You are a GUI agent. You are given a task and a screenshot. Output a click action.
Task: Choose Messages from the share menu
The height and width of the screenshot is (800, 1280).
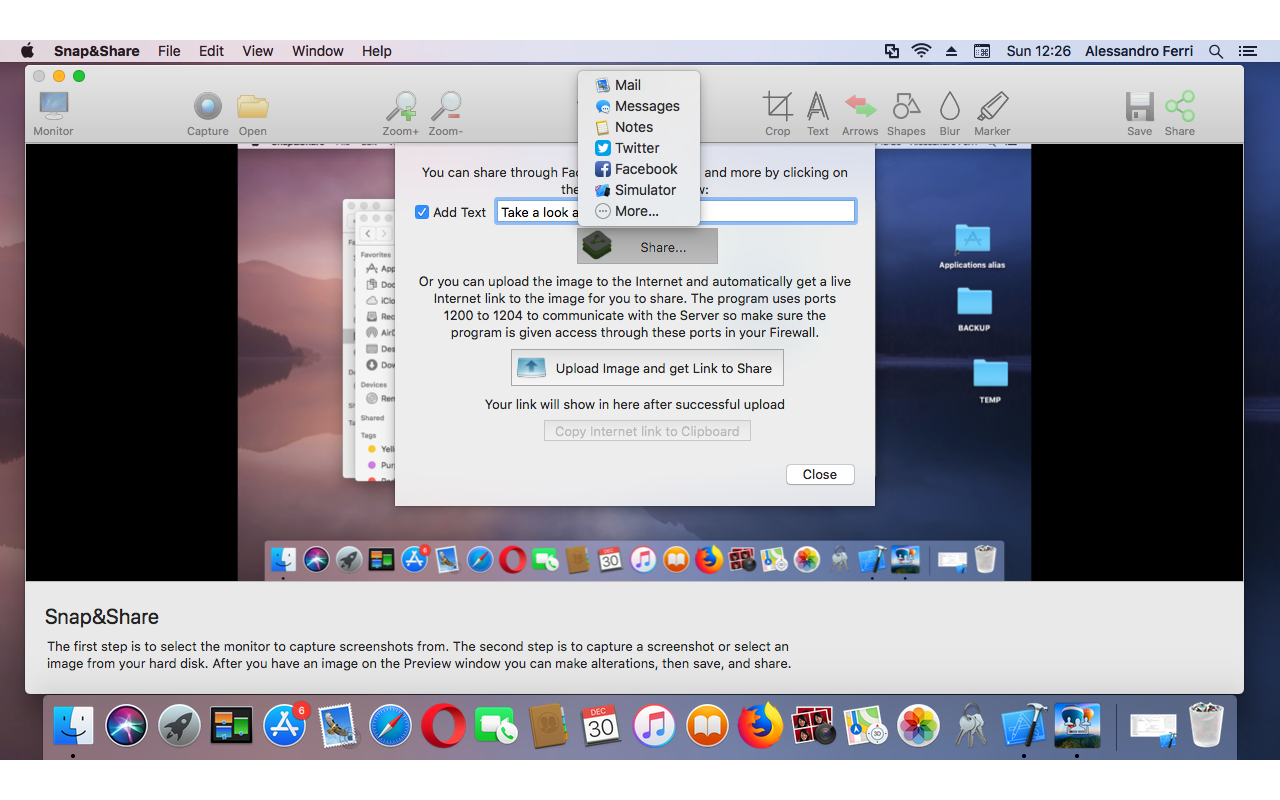[x=638, y=106]
